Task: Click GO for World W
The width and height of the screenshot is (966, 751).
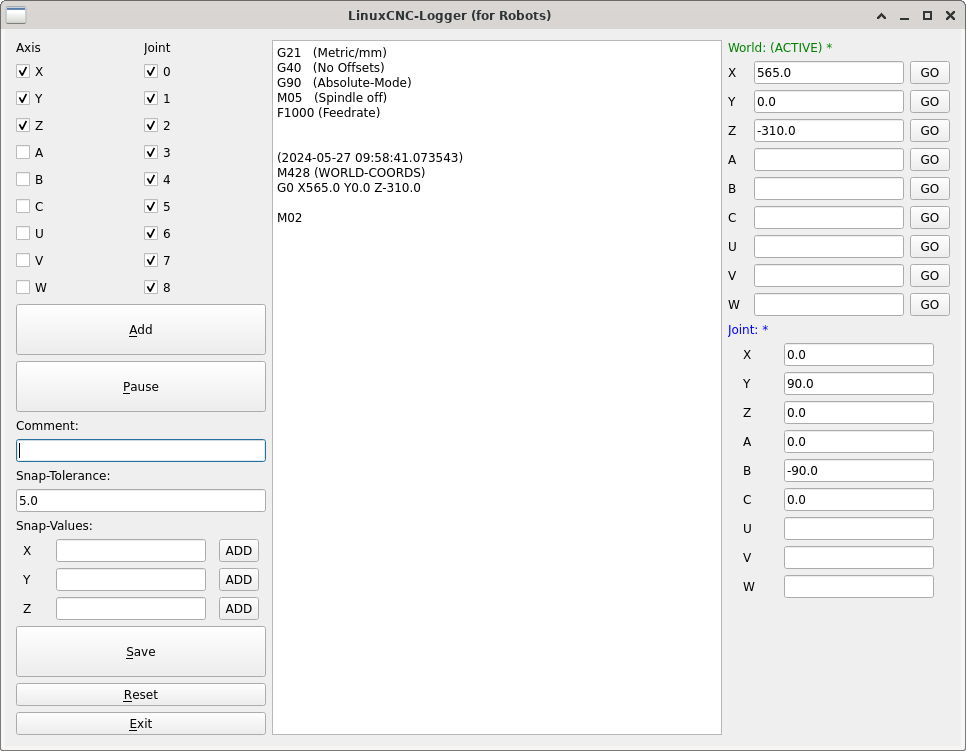Action: coord(930,304)
